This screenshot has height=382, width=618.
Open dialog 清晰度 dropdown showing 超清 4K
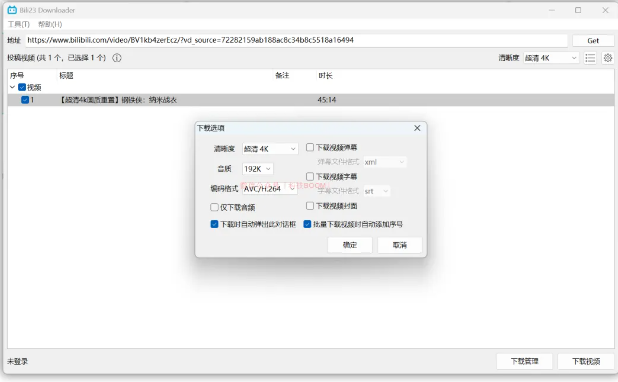(270, 149)
